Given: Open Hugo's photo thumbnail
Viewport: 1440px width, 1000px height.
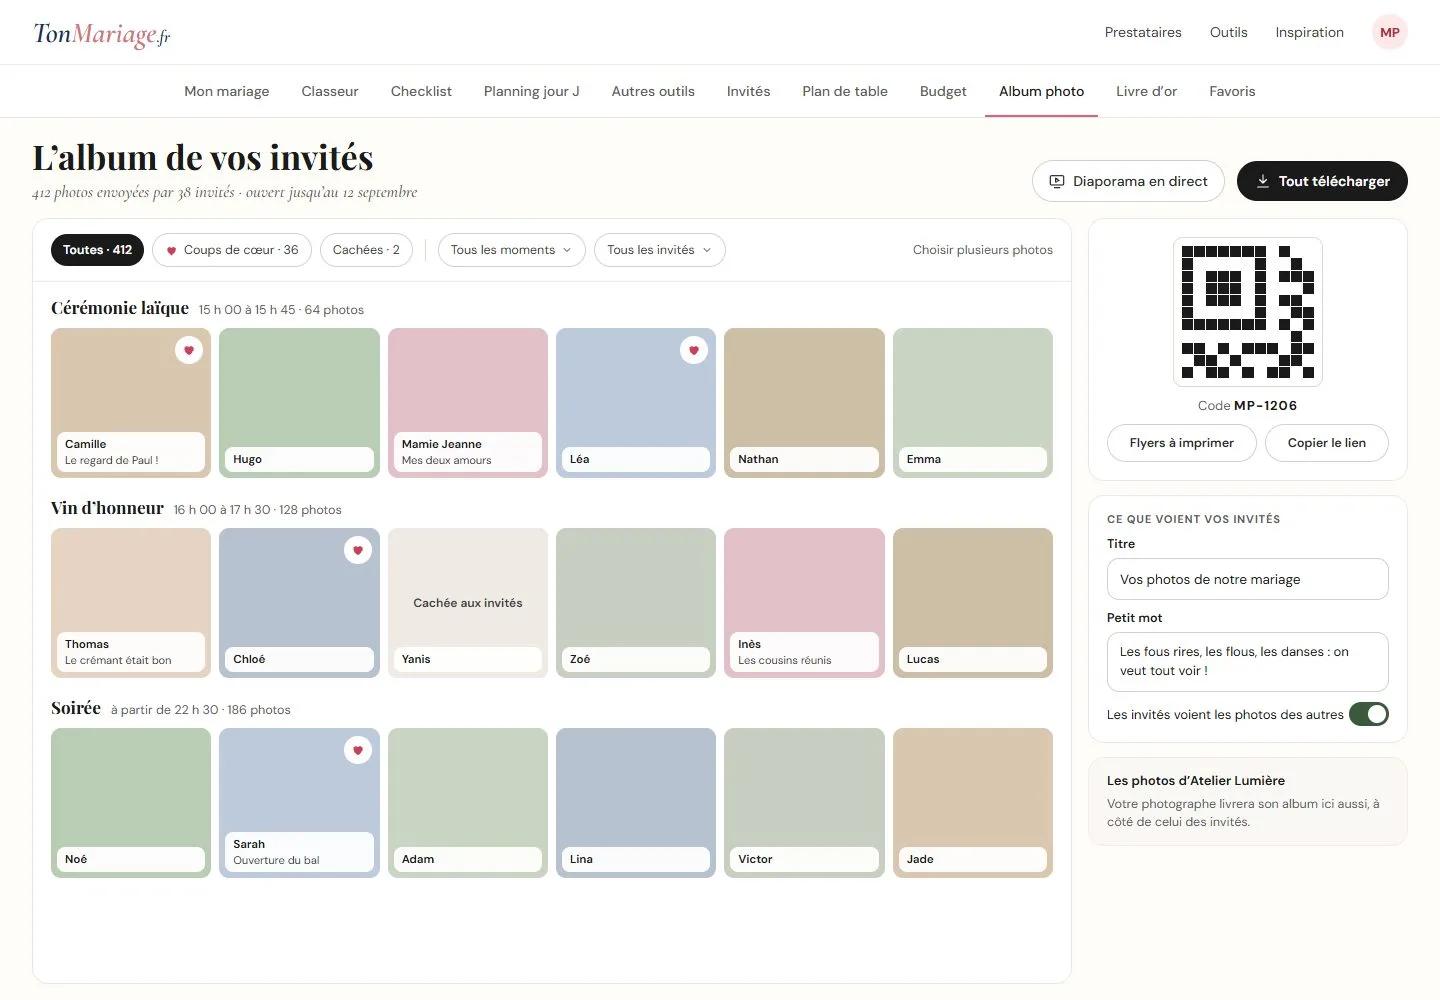Looking at the screenshot, I should click(x=299, y=403).
